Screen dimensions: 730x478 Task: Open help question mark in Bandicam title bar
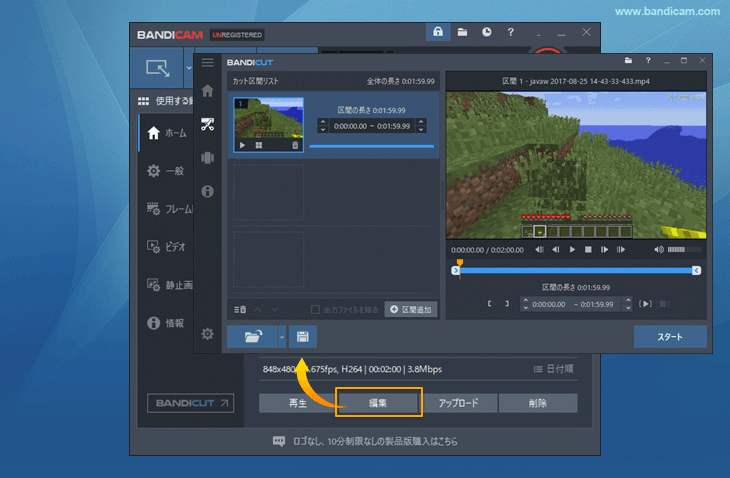[x=511, y=32]
